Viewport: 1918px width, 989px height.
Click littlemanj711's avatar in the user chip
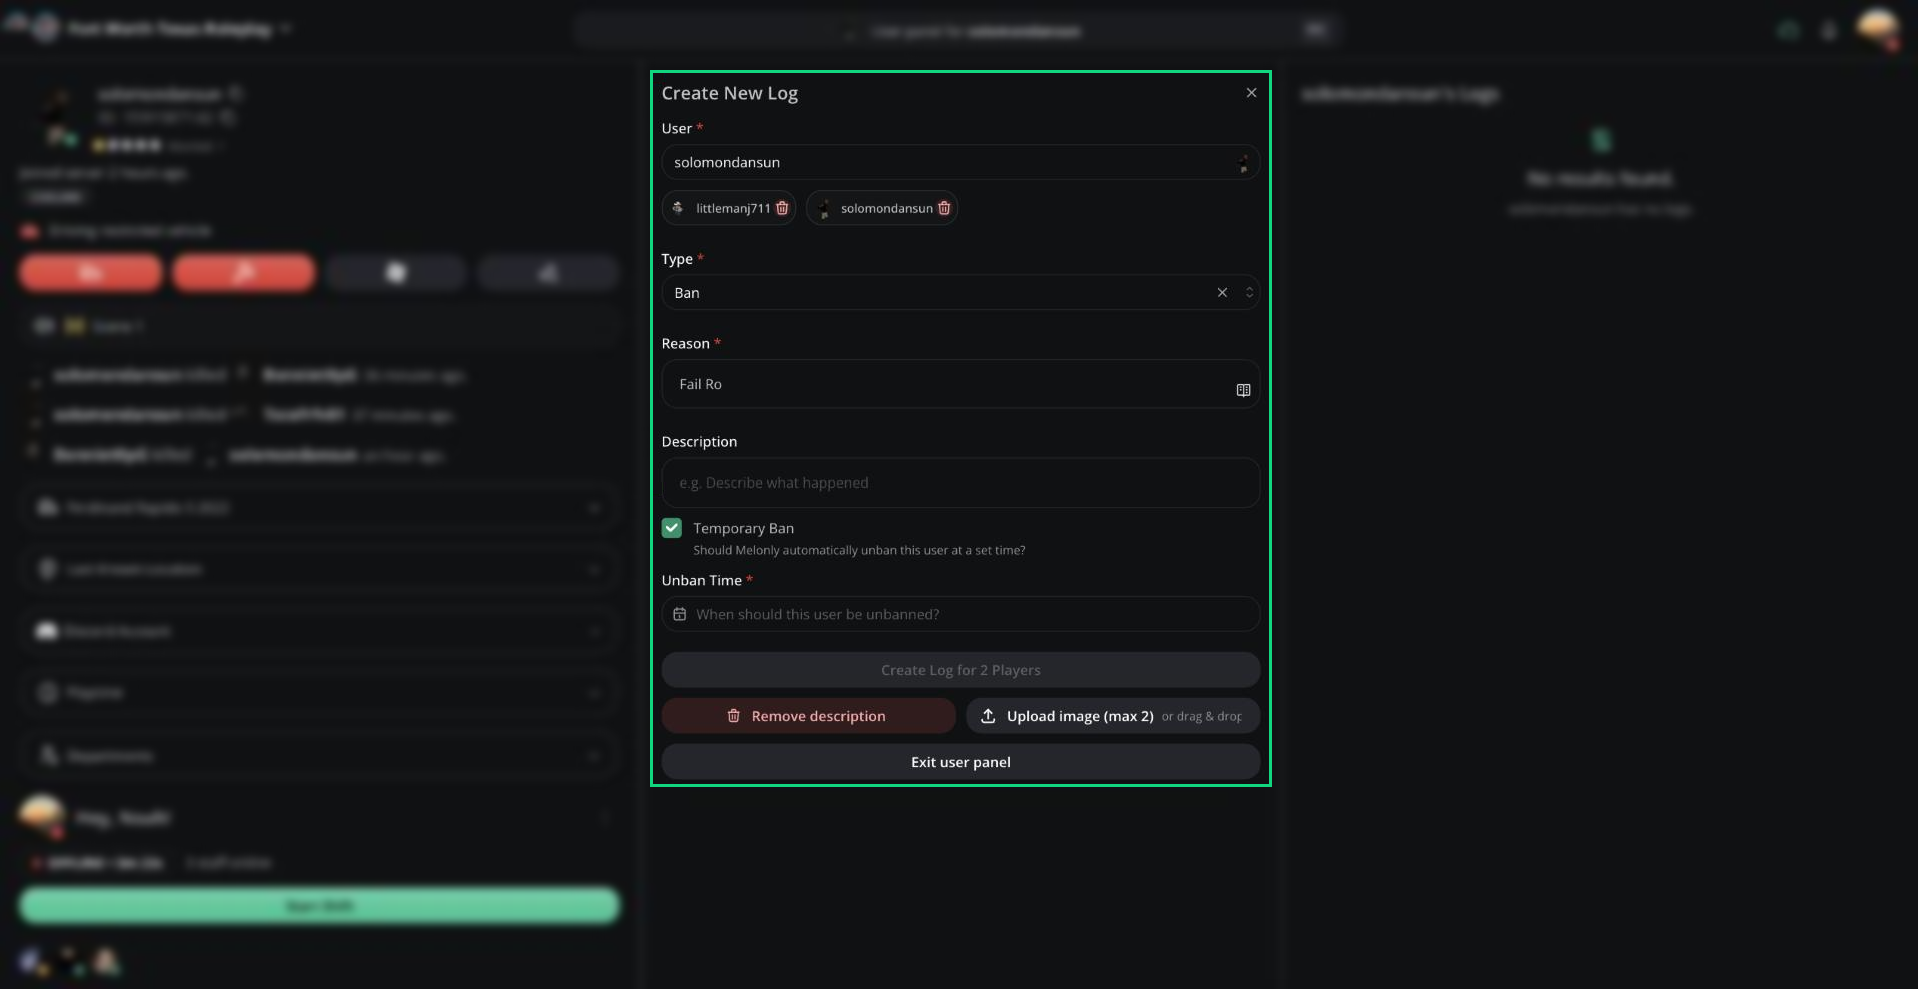coord(678,208)
